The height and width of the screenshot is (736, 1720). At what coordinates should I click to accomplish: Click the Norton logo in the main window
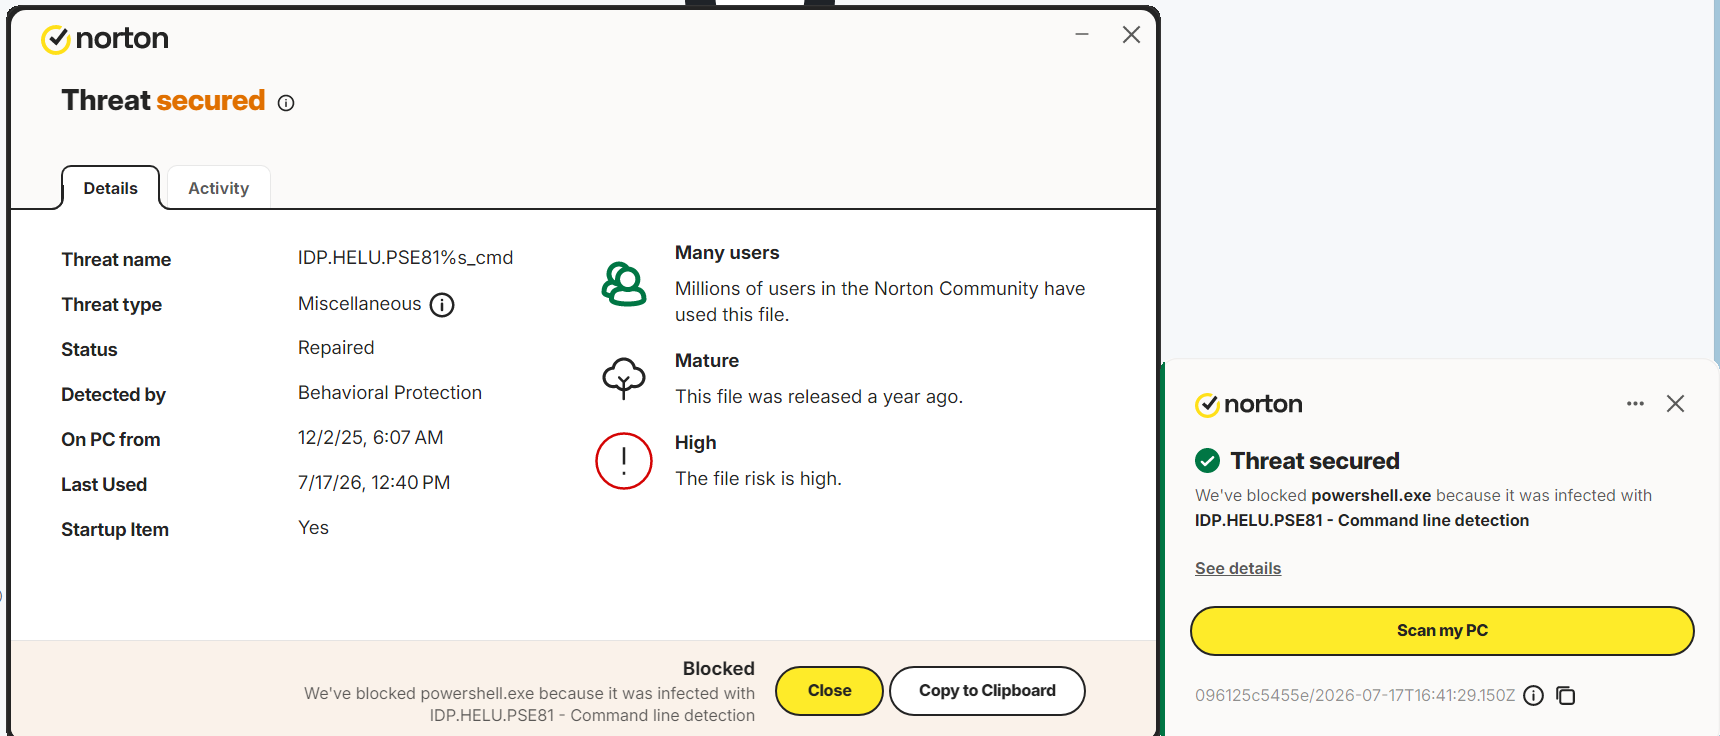point(105,39)
